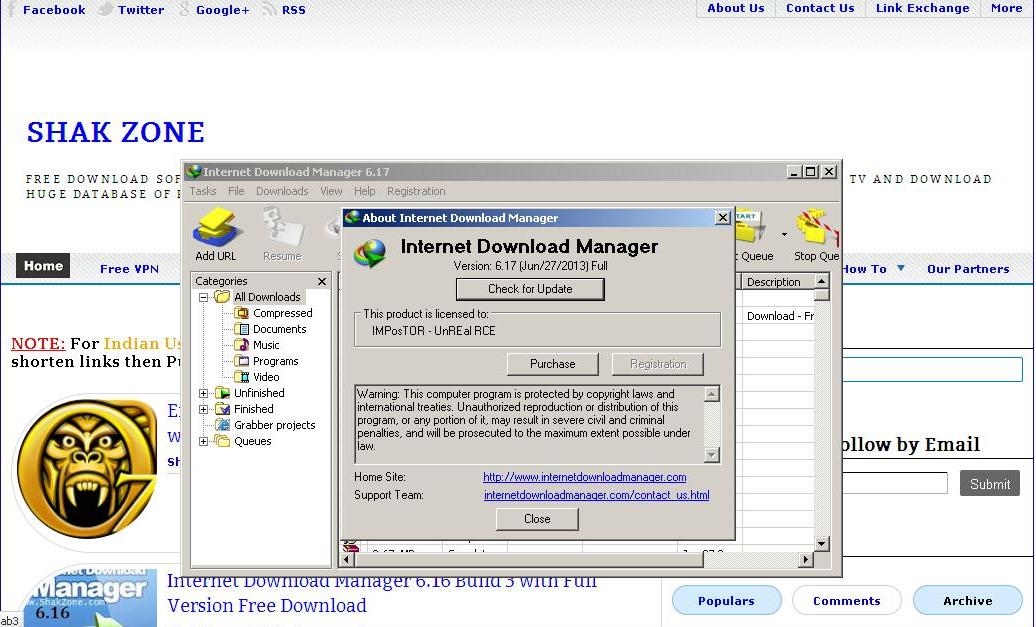Screen dimensions: 1036x627
Task: Open the Our Partners navigation link
Action: [x=968, y=269]
